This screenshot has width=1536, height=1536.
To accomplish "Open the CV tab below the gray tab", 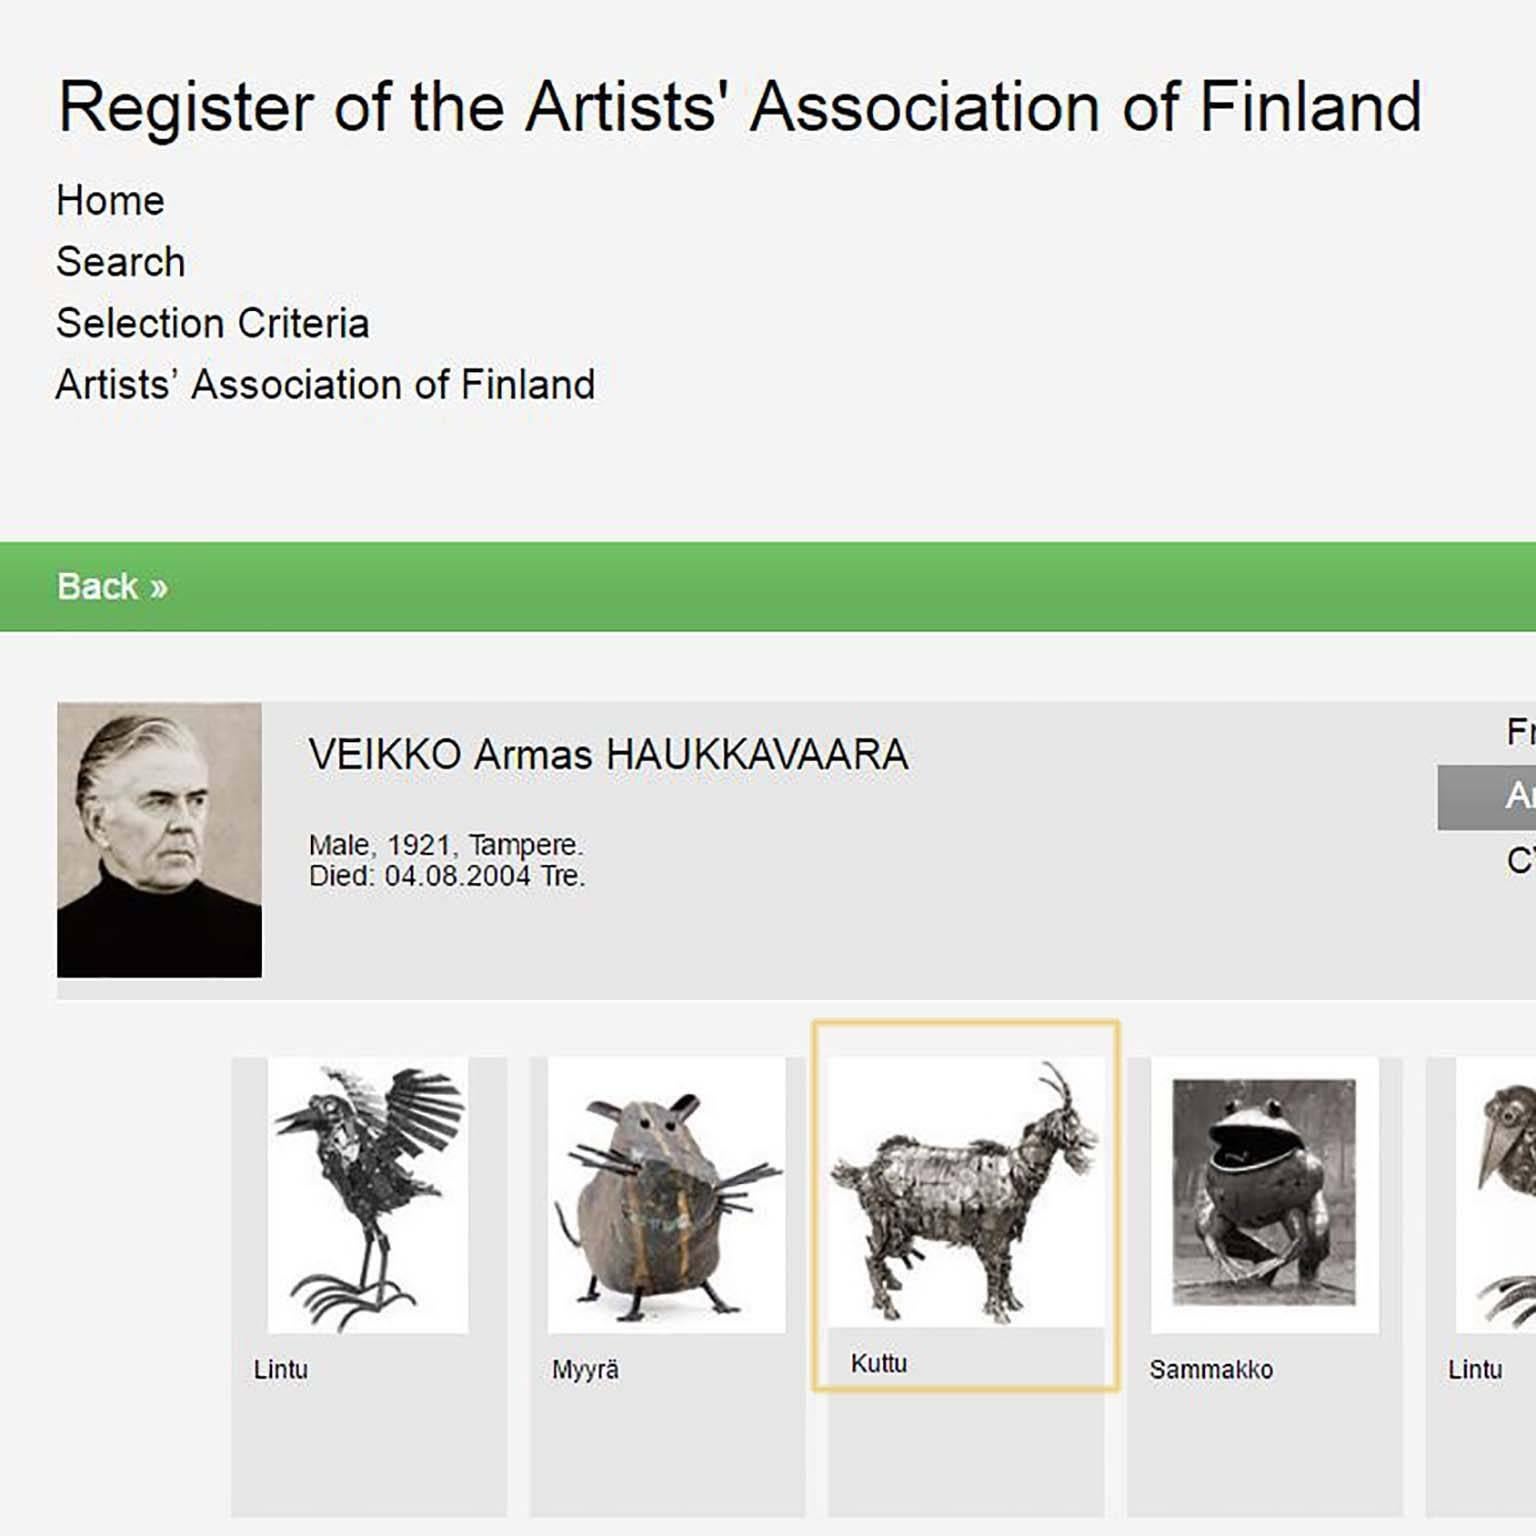I will [x=1520, y=860].
